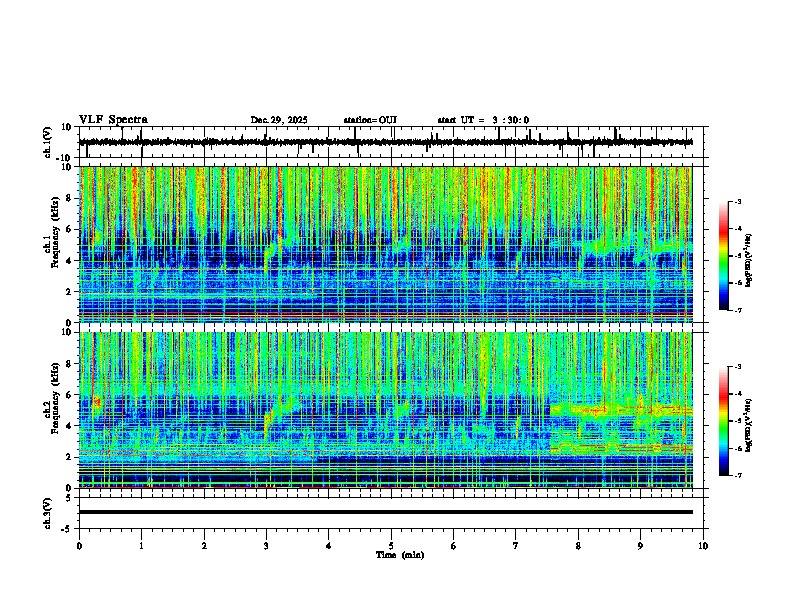792x612 pixels.
Task: Click time axis tick label "3"
Action: (266, 546)
